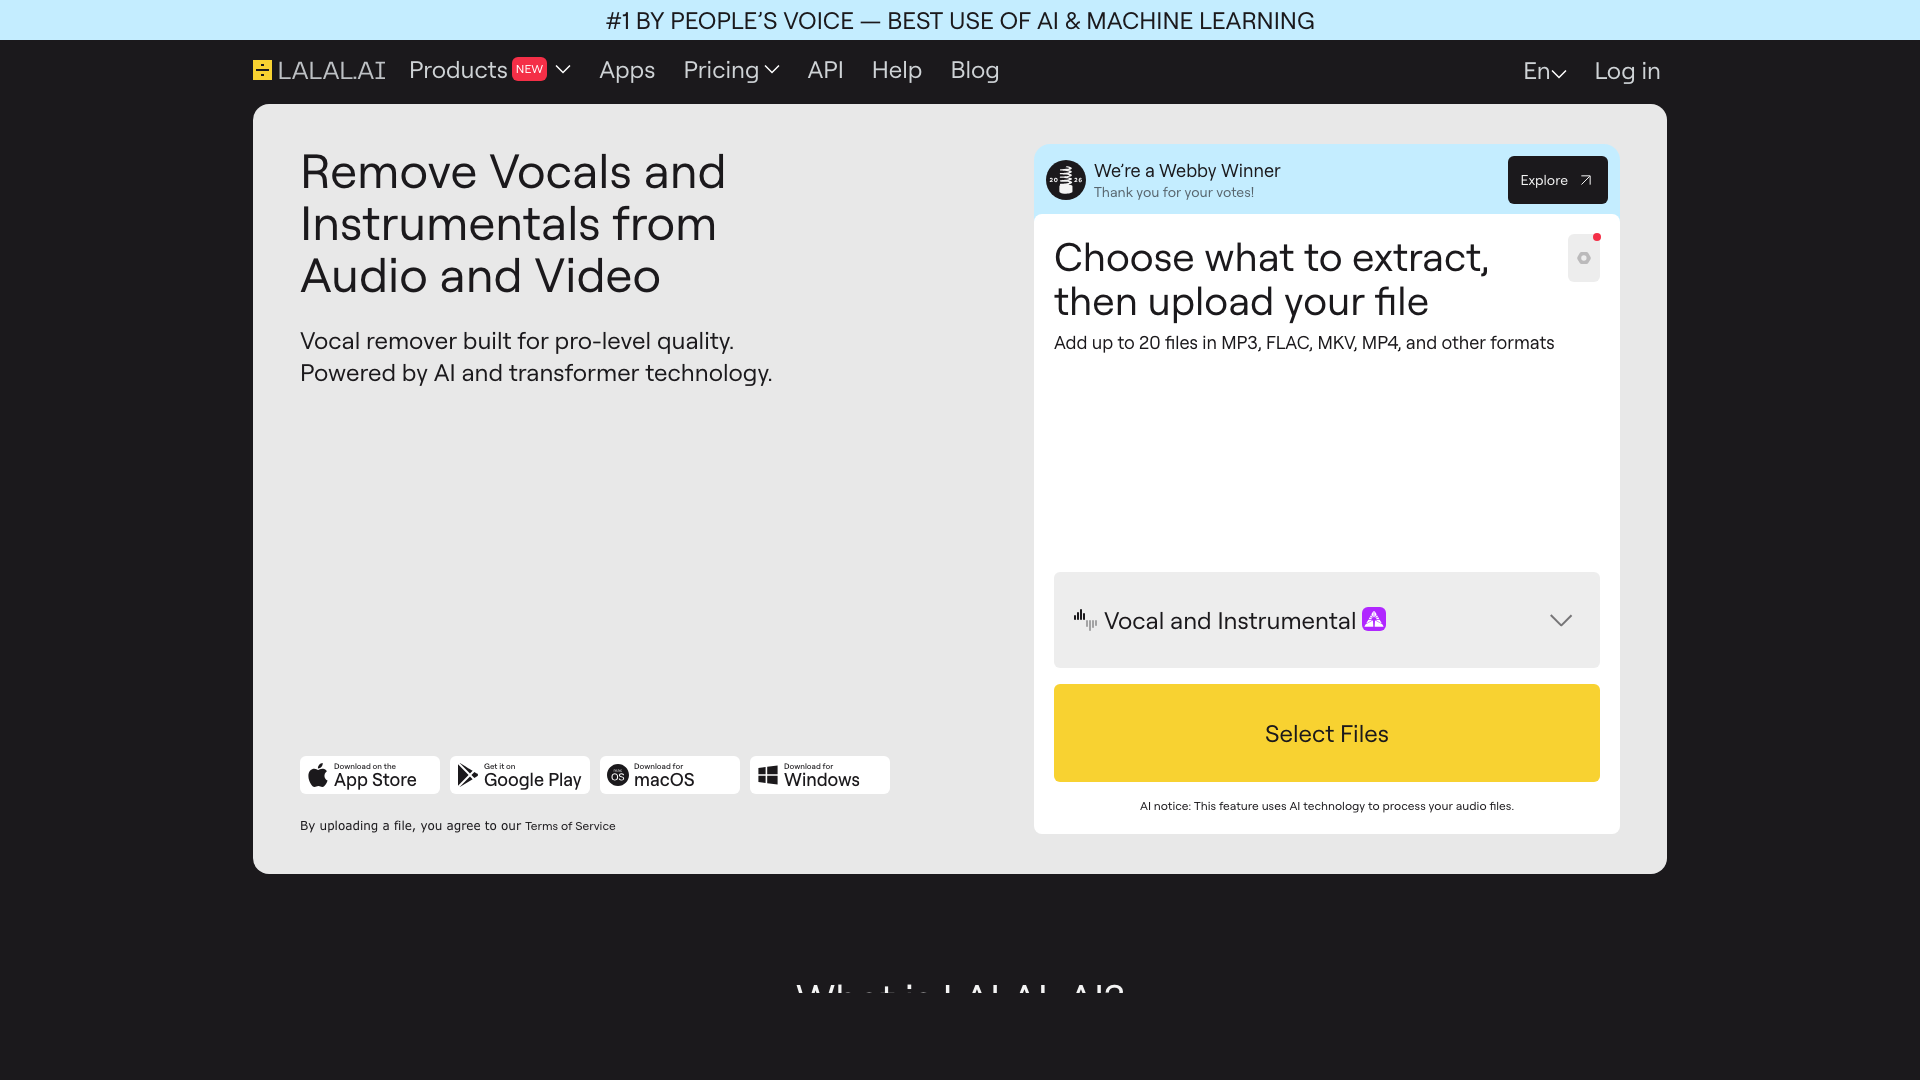Click the waveform icon beside Vocal and Instrumental
The height and width of the screenshot is (1080, 1920).
pyautogui.click(x=1085, y=620)
